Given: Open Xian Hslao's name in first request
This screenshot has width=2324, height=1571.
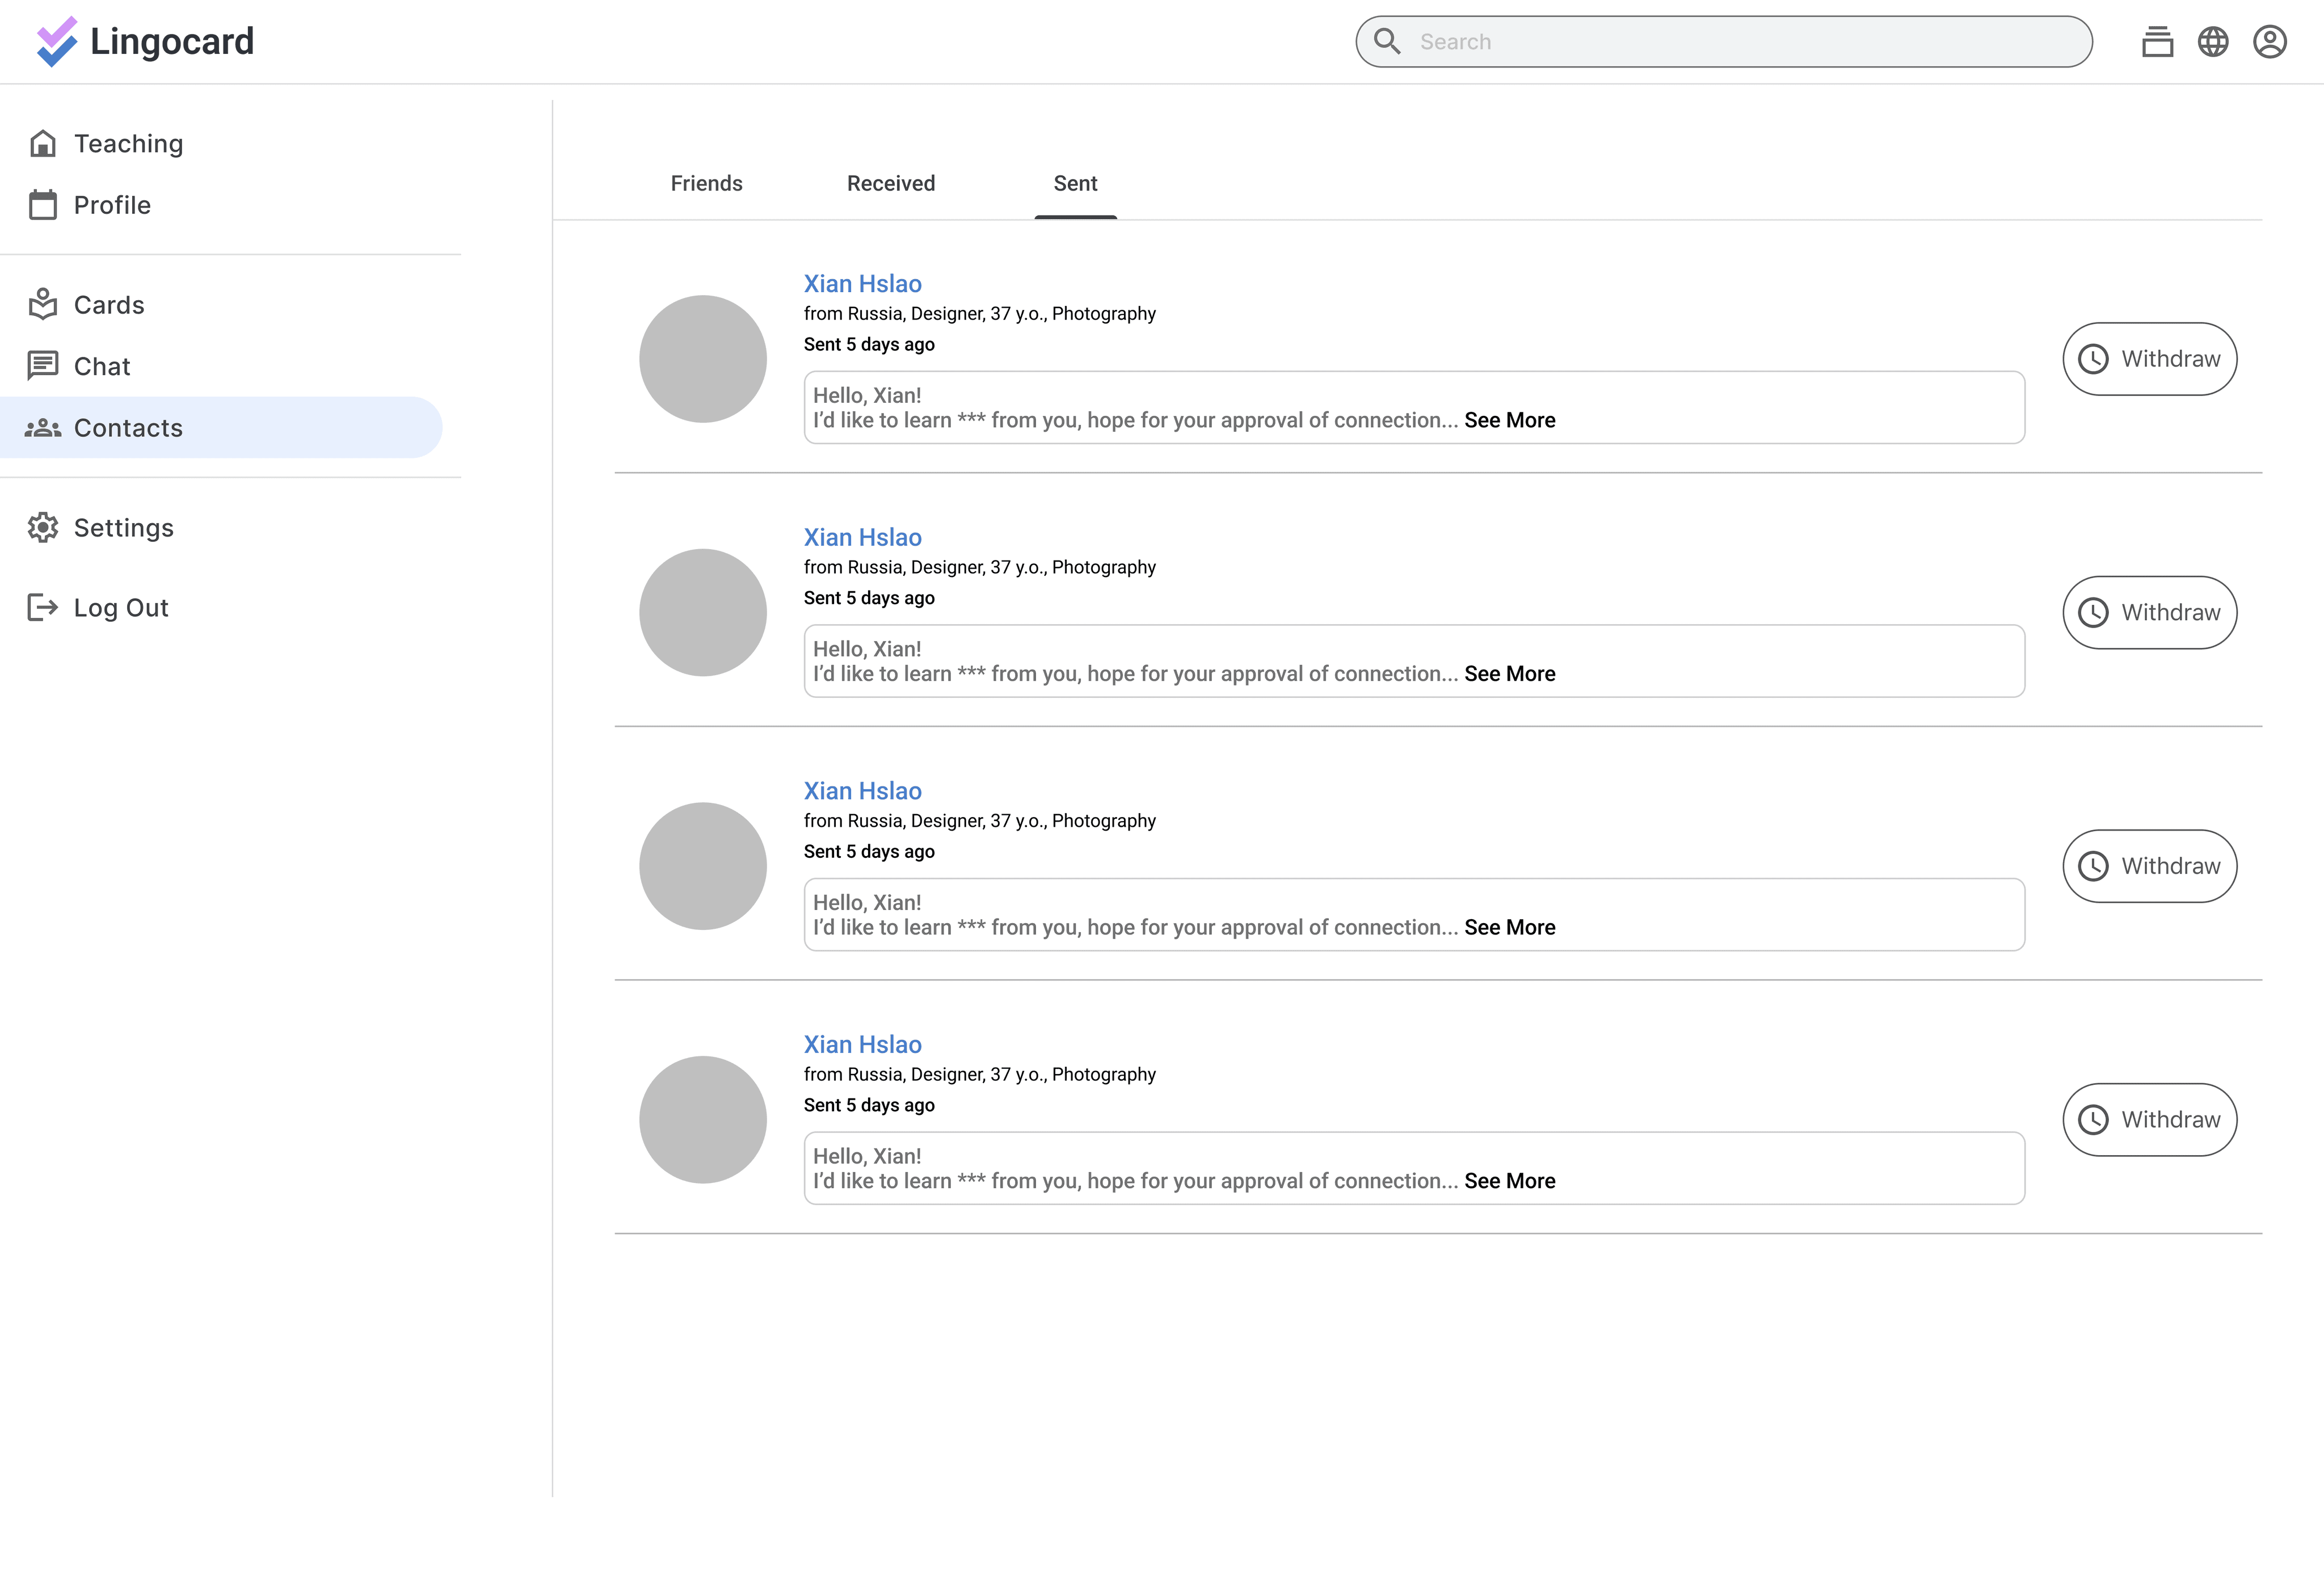Looking at the screenshot, I should click(862, 284).
